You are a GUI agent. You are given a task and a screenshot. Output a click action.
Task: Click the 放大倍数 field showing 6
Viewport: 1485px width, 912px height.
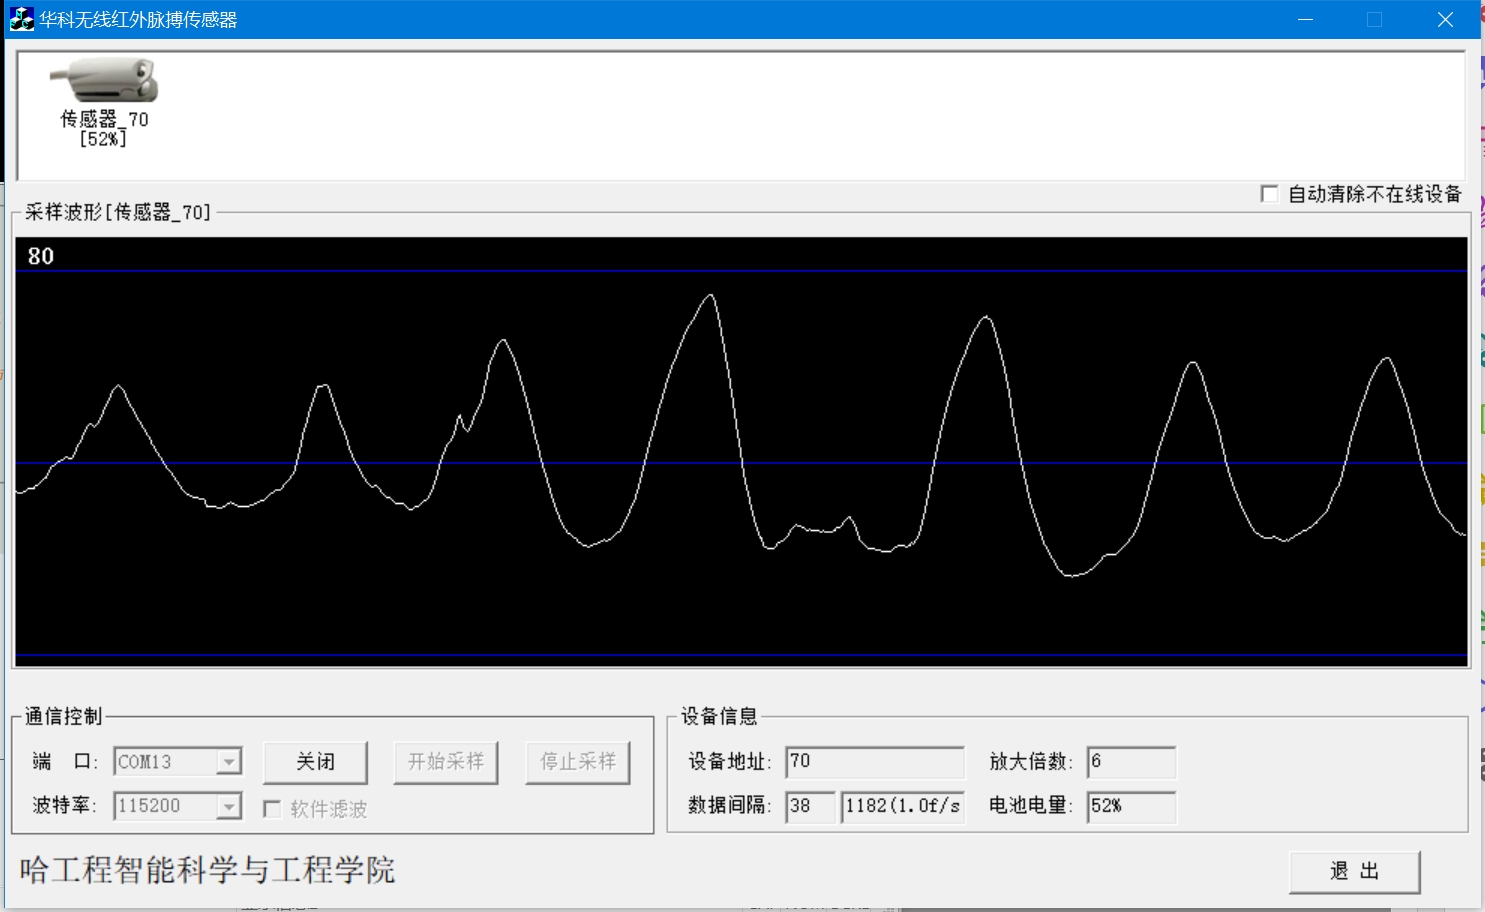1131,762
